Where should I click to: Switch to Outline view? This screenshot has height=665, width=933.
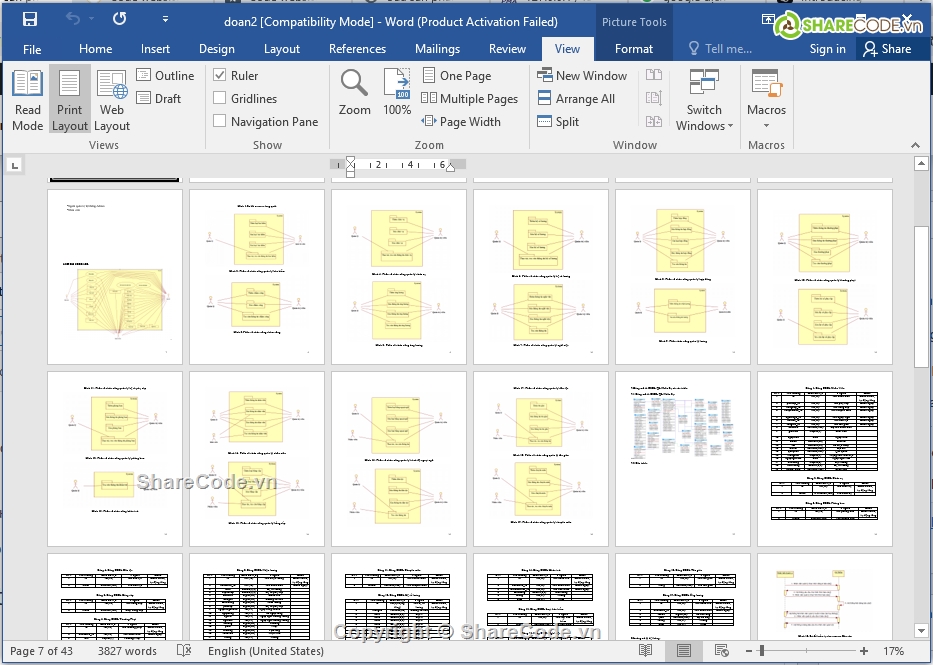pos(165,76)
